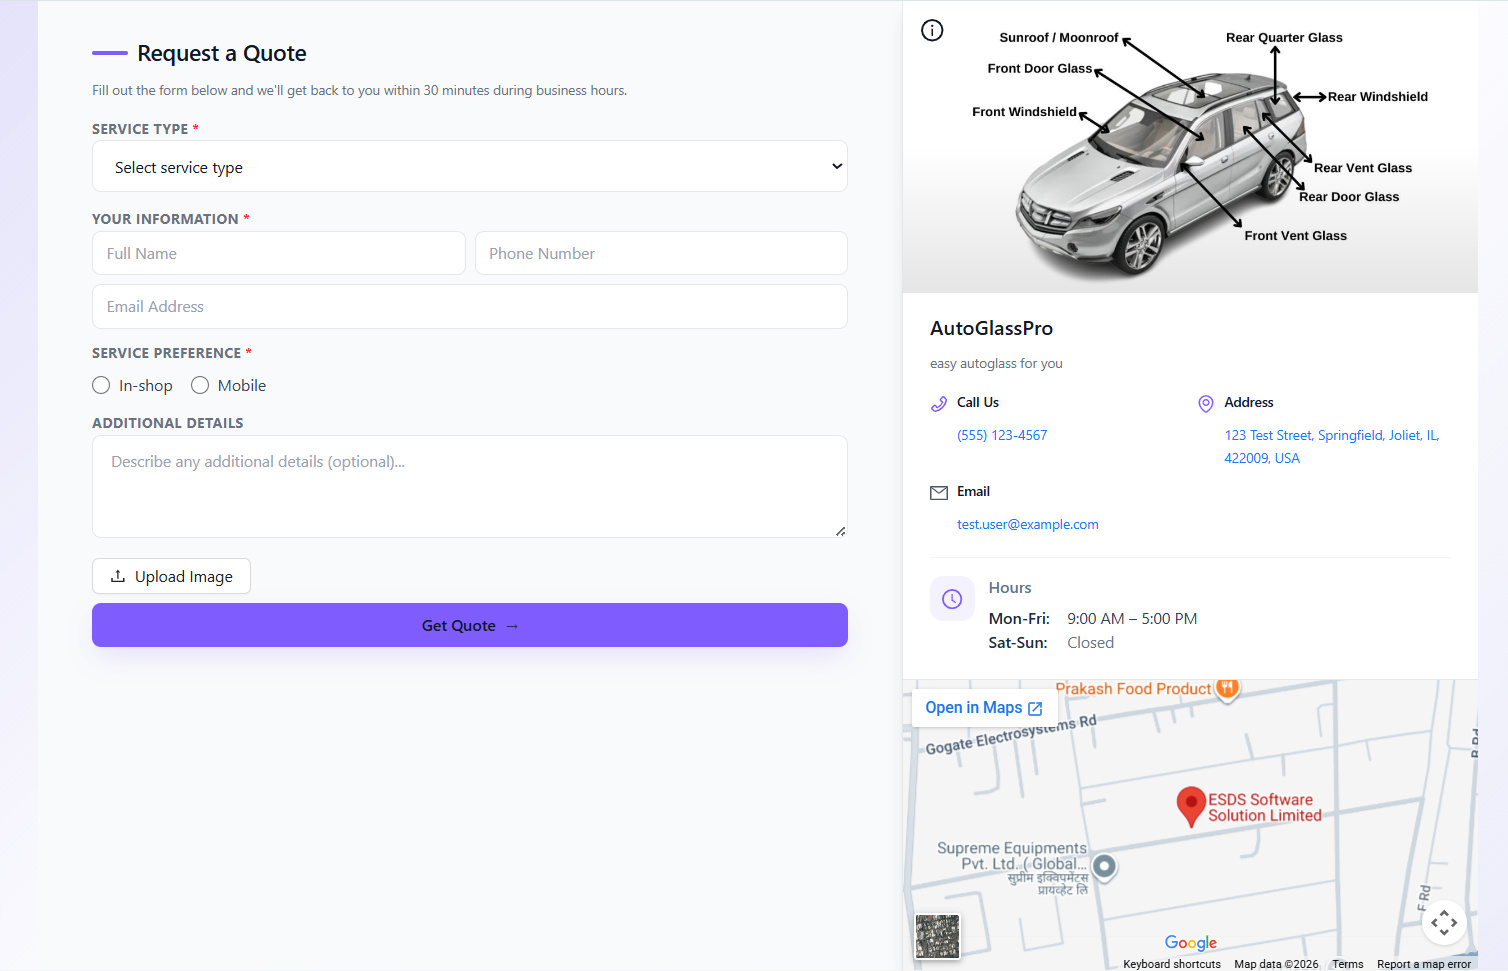Click the Phone Number field
The height and width of the screenshot is (971, 1508).
(661, 253)
